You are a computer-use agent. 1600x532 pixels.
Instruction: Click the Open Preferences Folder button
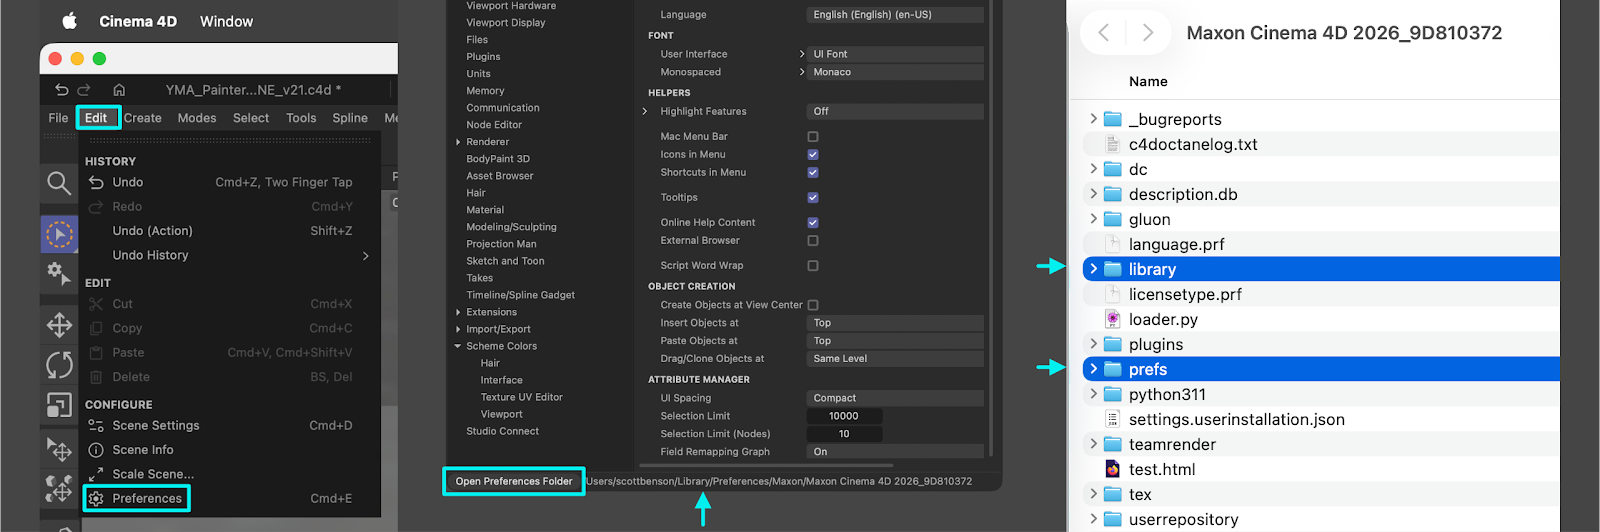click(x=514, y=481)
